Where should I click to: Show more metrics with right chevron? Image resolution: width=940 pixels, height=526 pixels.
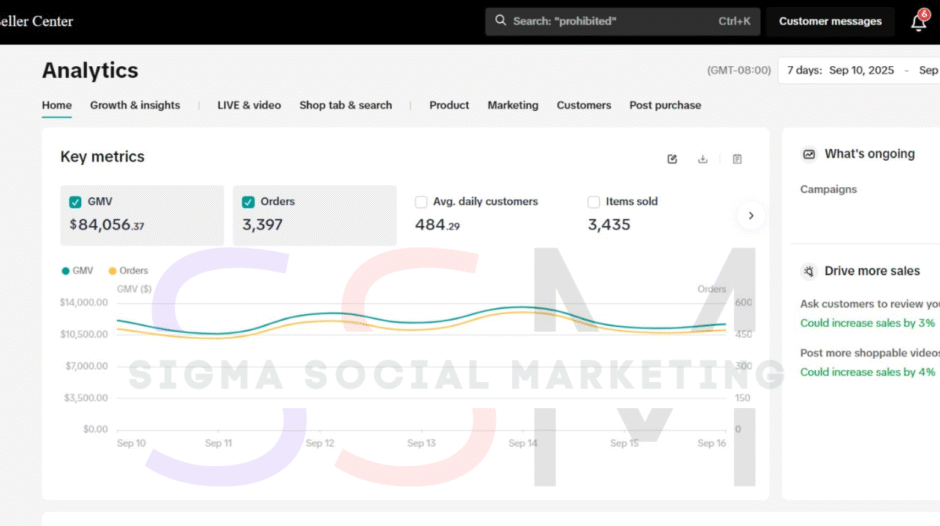(x=750, y=215)
